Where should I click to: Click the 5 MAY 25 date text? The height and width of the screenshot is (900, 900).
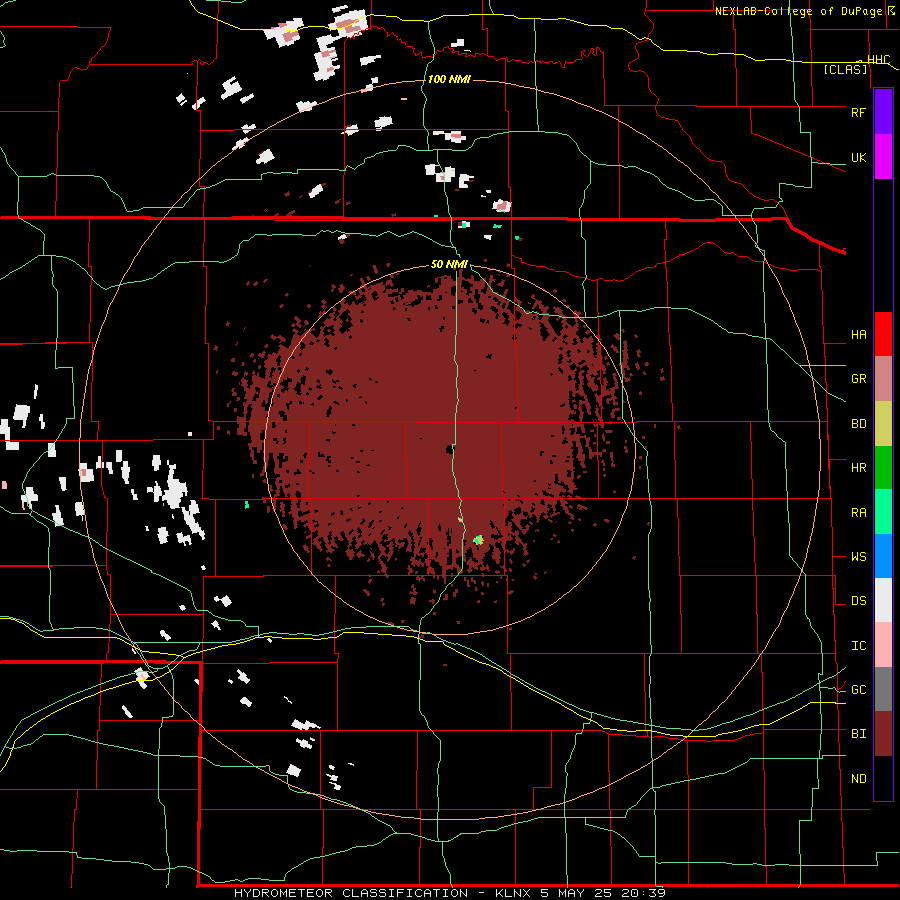576,893
